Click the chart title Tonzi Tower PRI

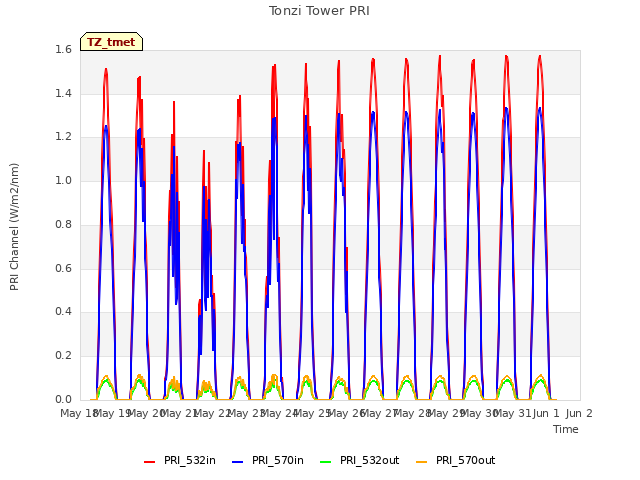tap(319, 11)
